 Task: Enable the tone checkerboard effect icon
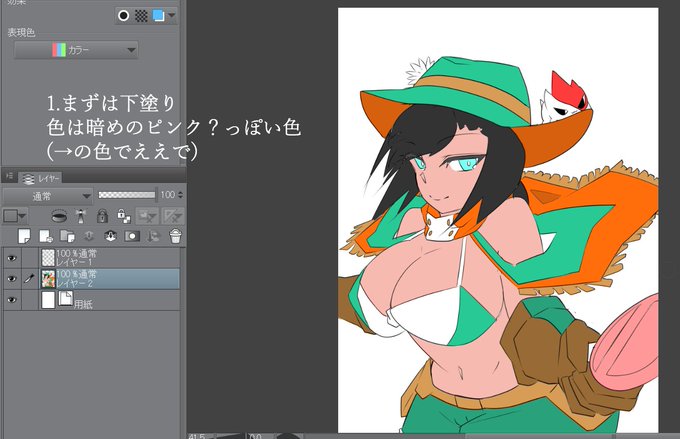[141, 16]
